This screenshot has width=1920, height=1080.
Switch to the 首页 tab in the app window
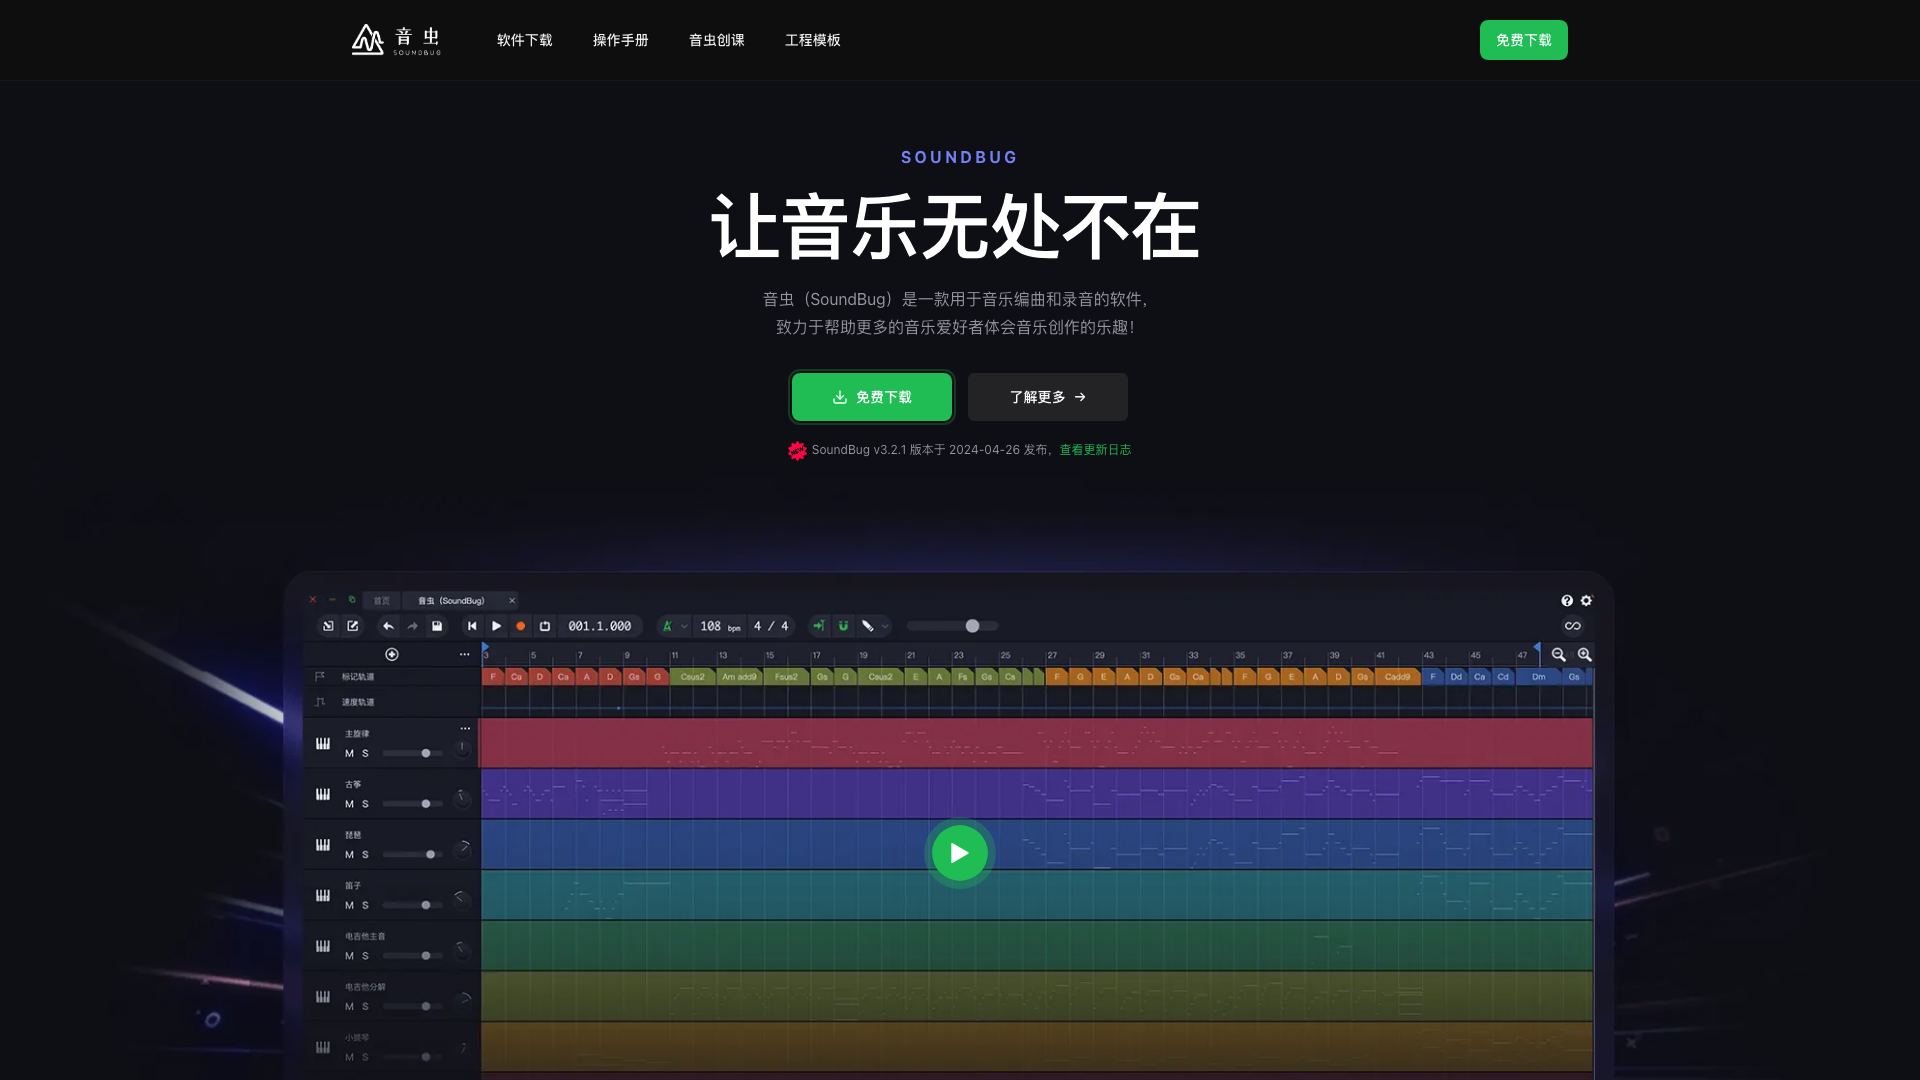(382, 601)
